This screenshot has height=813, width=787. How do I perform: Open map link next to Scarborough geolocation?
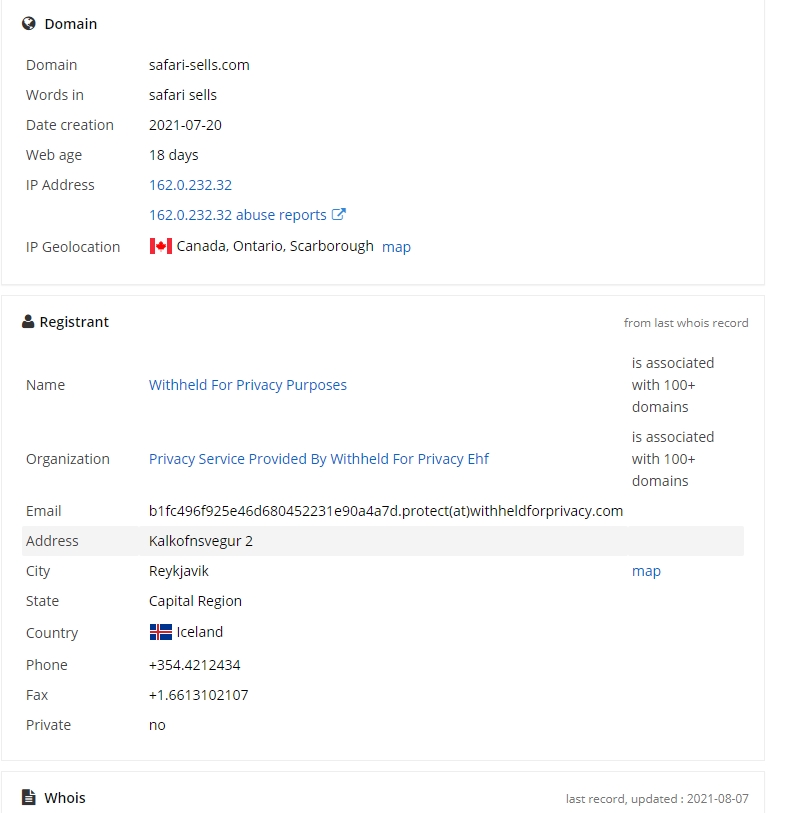click(x=396, y=247)
